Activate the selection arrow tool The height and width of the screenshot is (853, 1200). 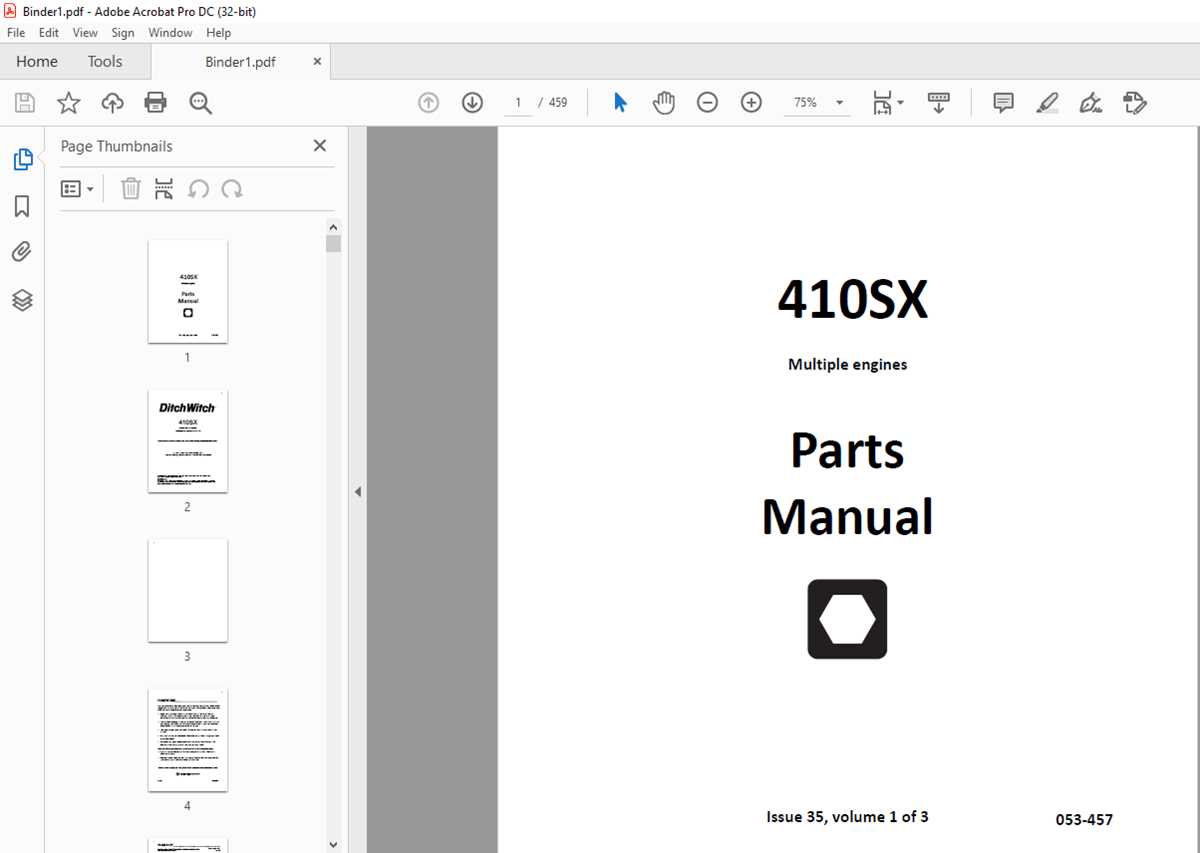[620, 103]
